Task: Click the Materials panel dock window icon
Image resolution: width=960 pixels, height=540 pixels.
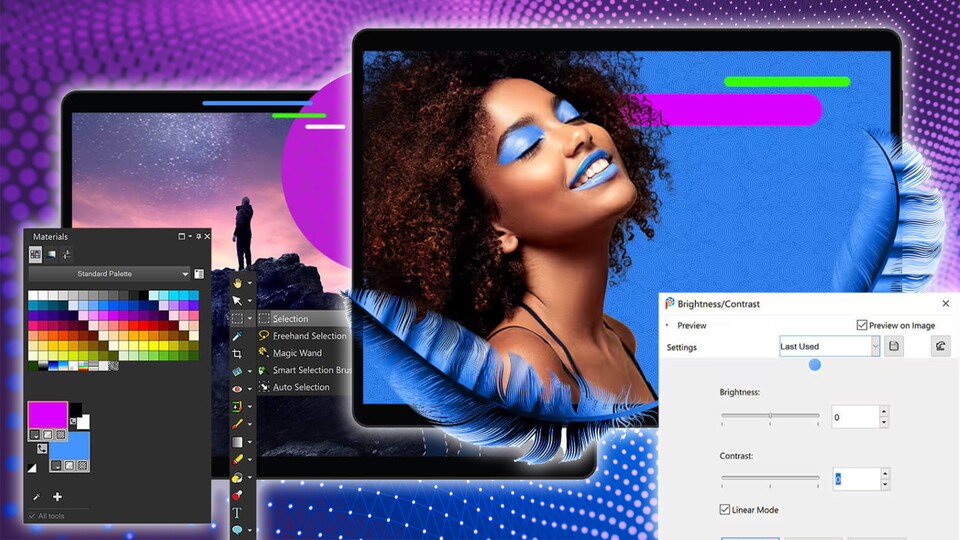Action: [x=181, y=236]
